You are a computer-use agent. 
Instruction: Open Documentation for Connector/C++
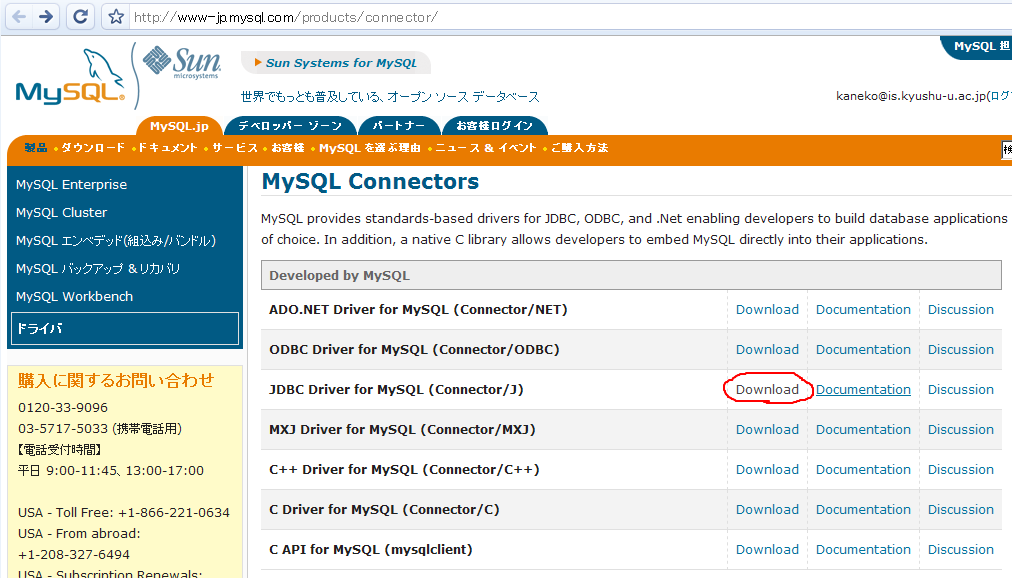click(x=864, y=470)
